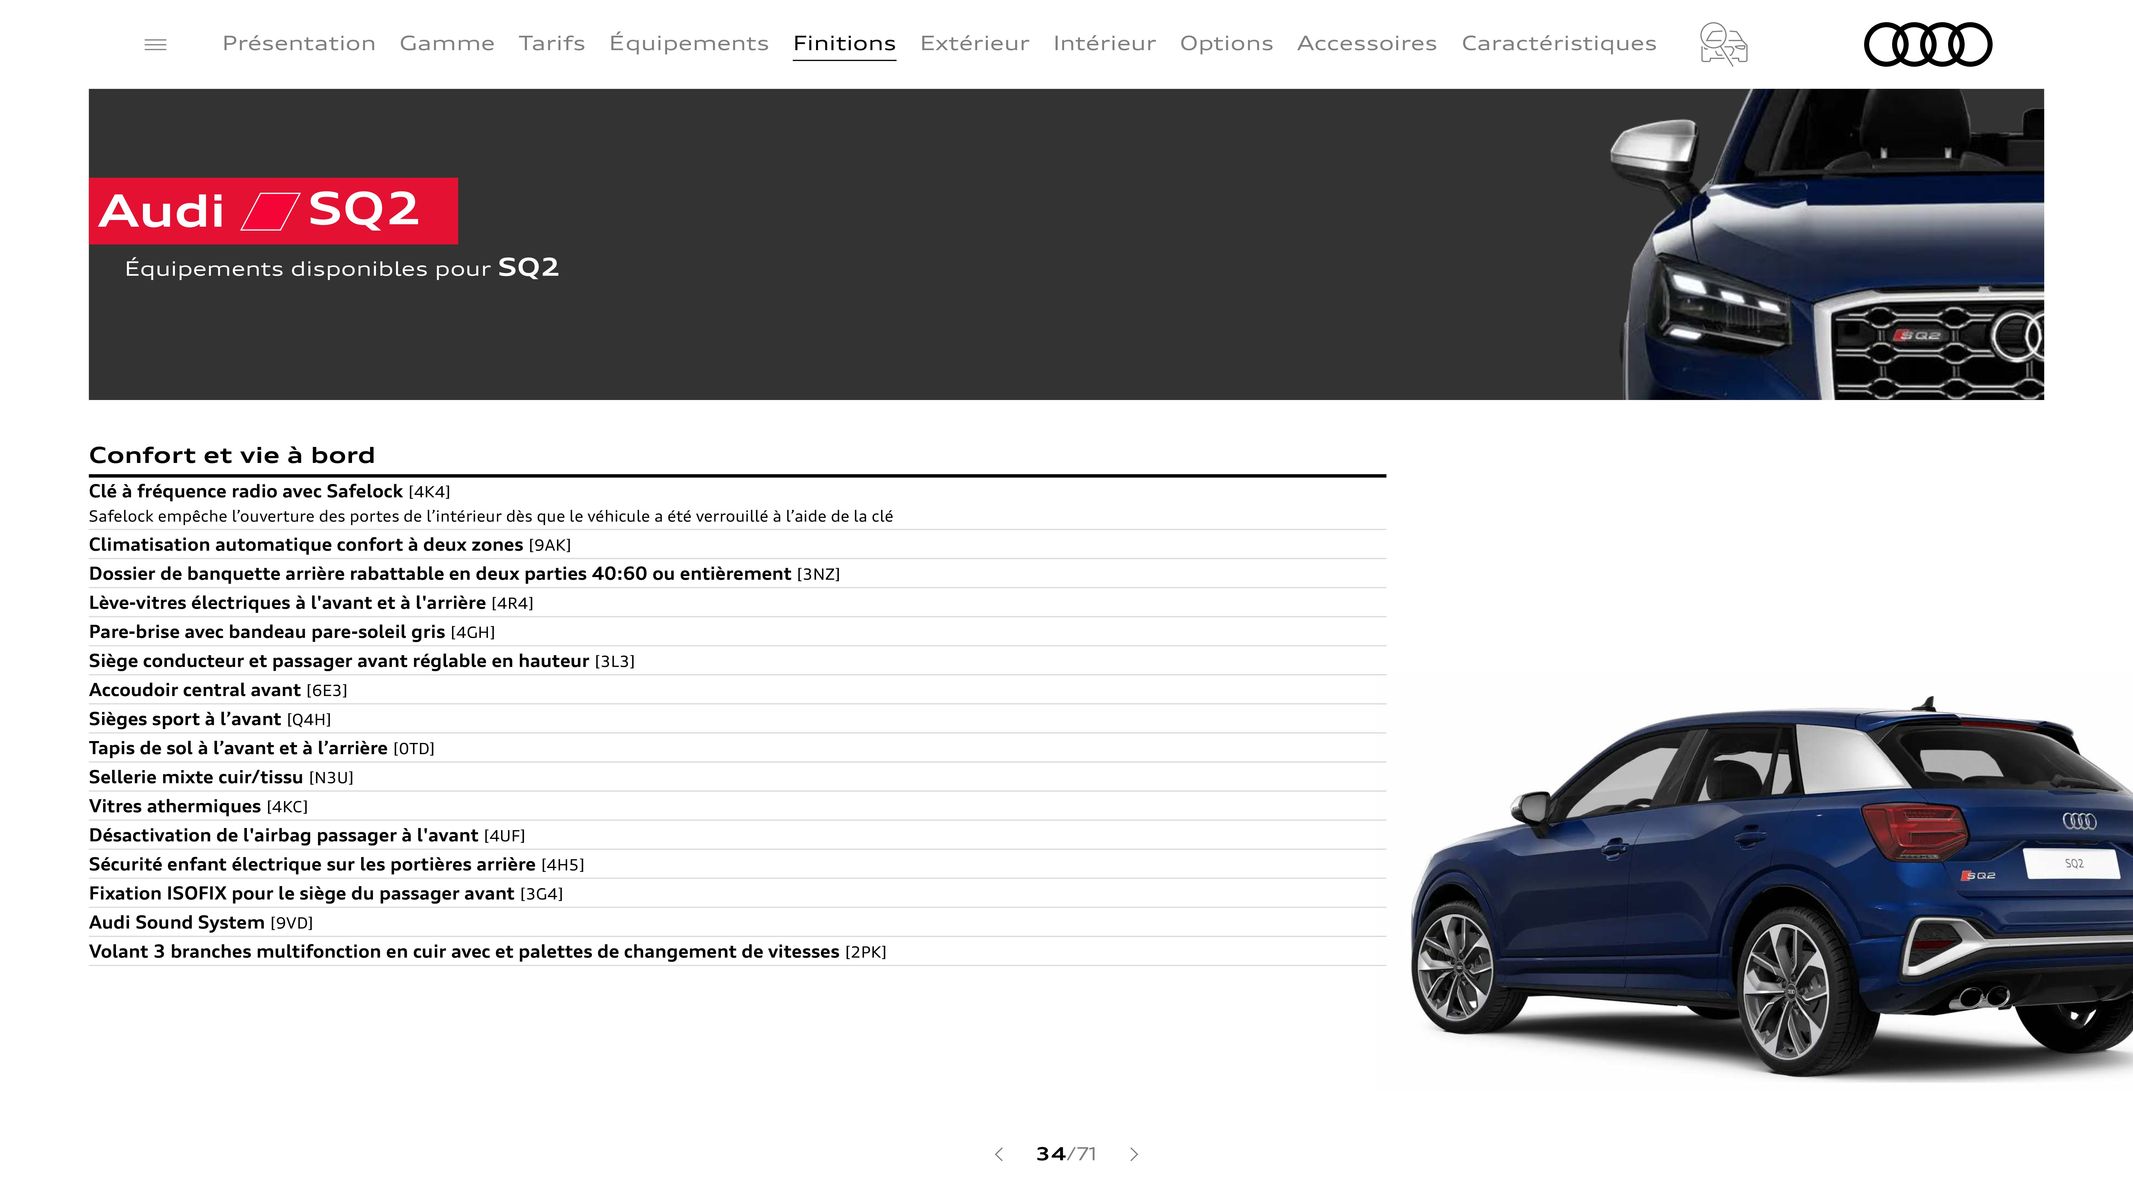Select 'Sellerie mixte cuir/tissu' row
2133x1200 pixels.
pyautogui.click(x=737, y=776)
